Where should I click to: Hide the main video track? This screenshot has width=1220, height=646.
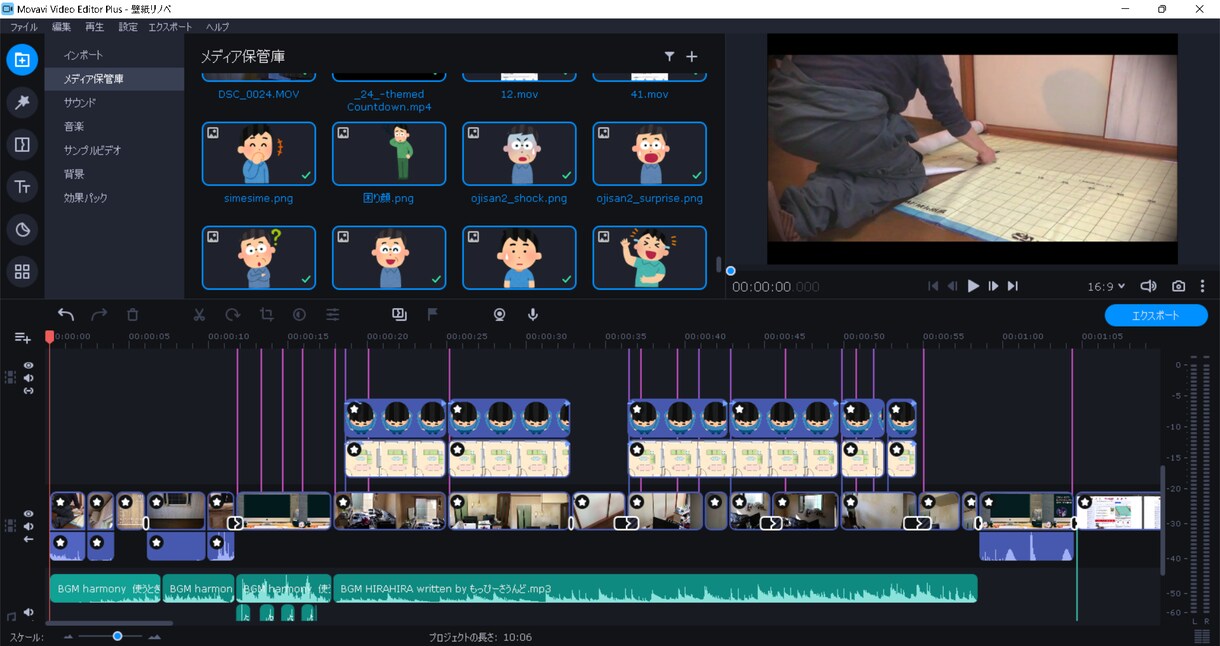pos(28,514)
